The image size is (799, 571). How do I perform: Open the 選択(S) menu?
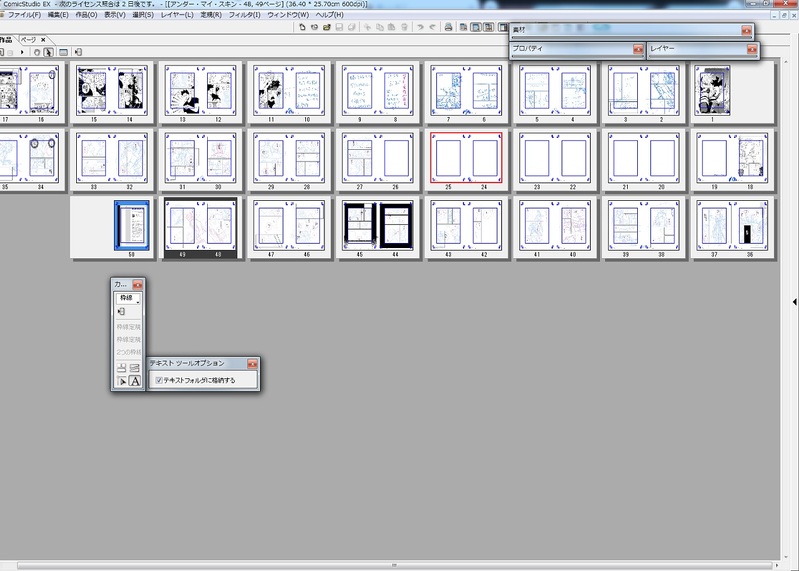(x=143, y=15)
